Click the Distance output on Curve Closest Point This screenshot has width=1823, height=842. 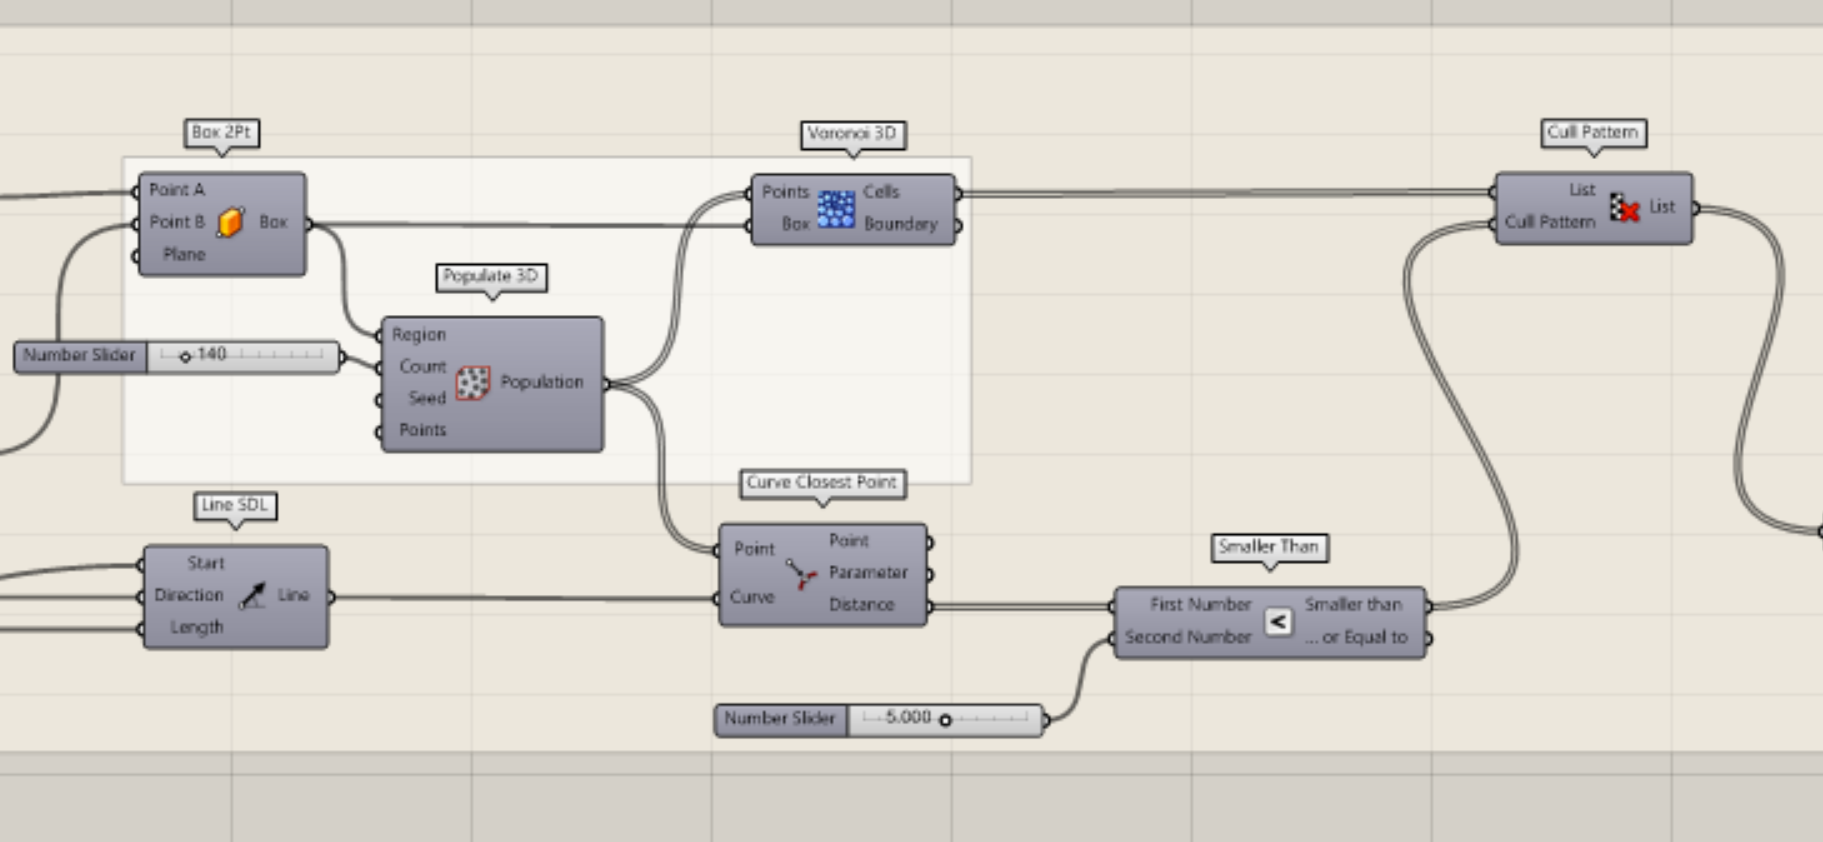(x=861, y=605)
